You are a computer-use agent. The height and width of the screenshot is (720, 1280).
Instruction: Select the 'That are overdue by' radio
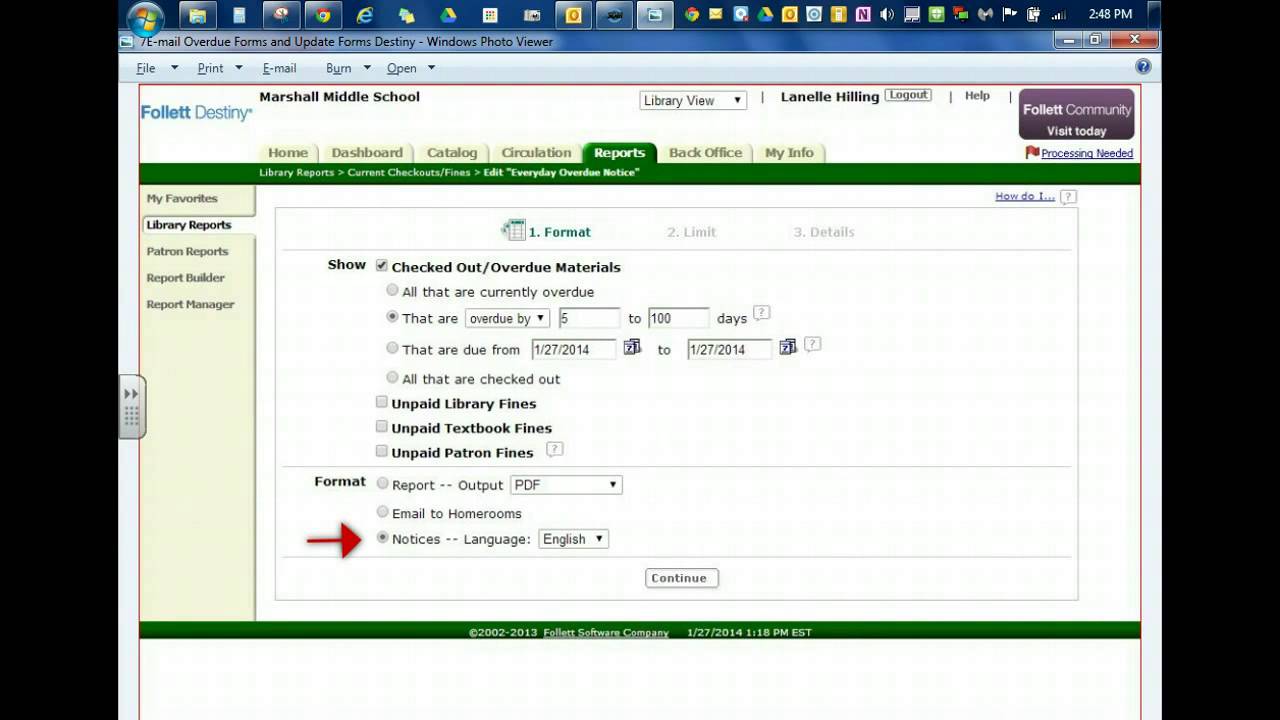click(392, 317)
